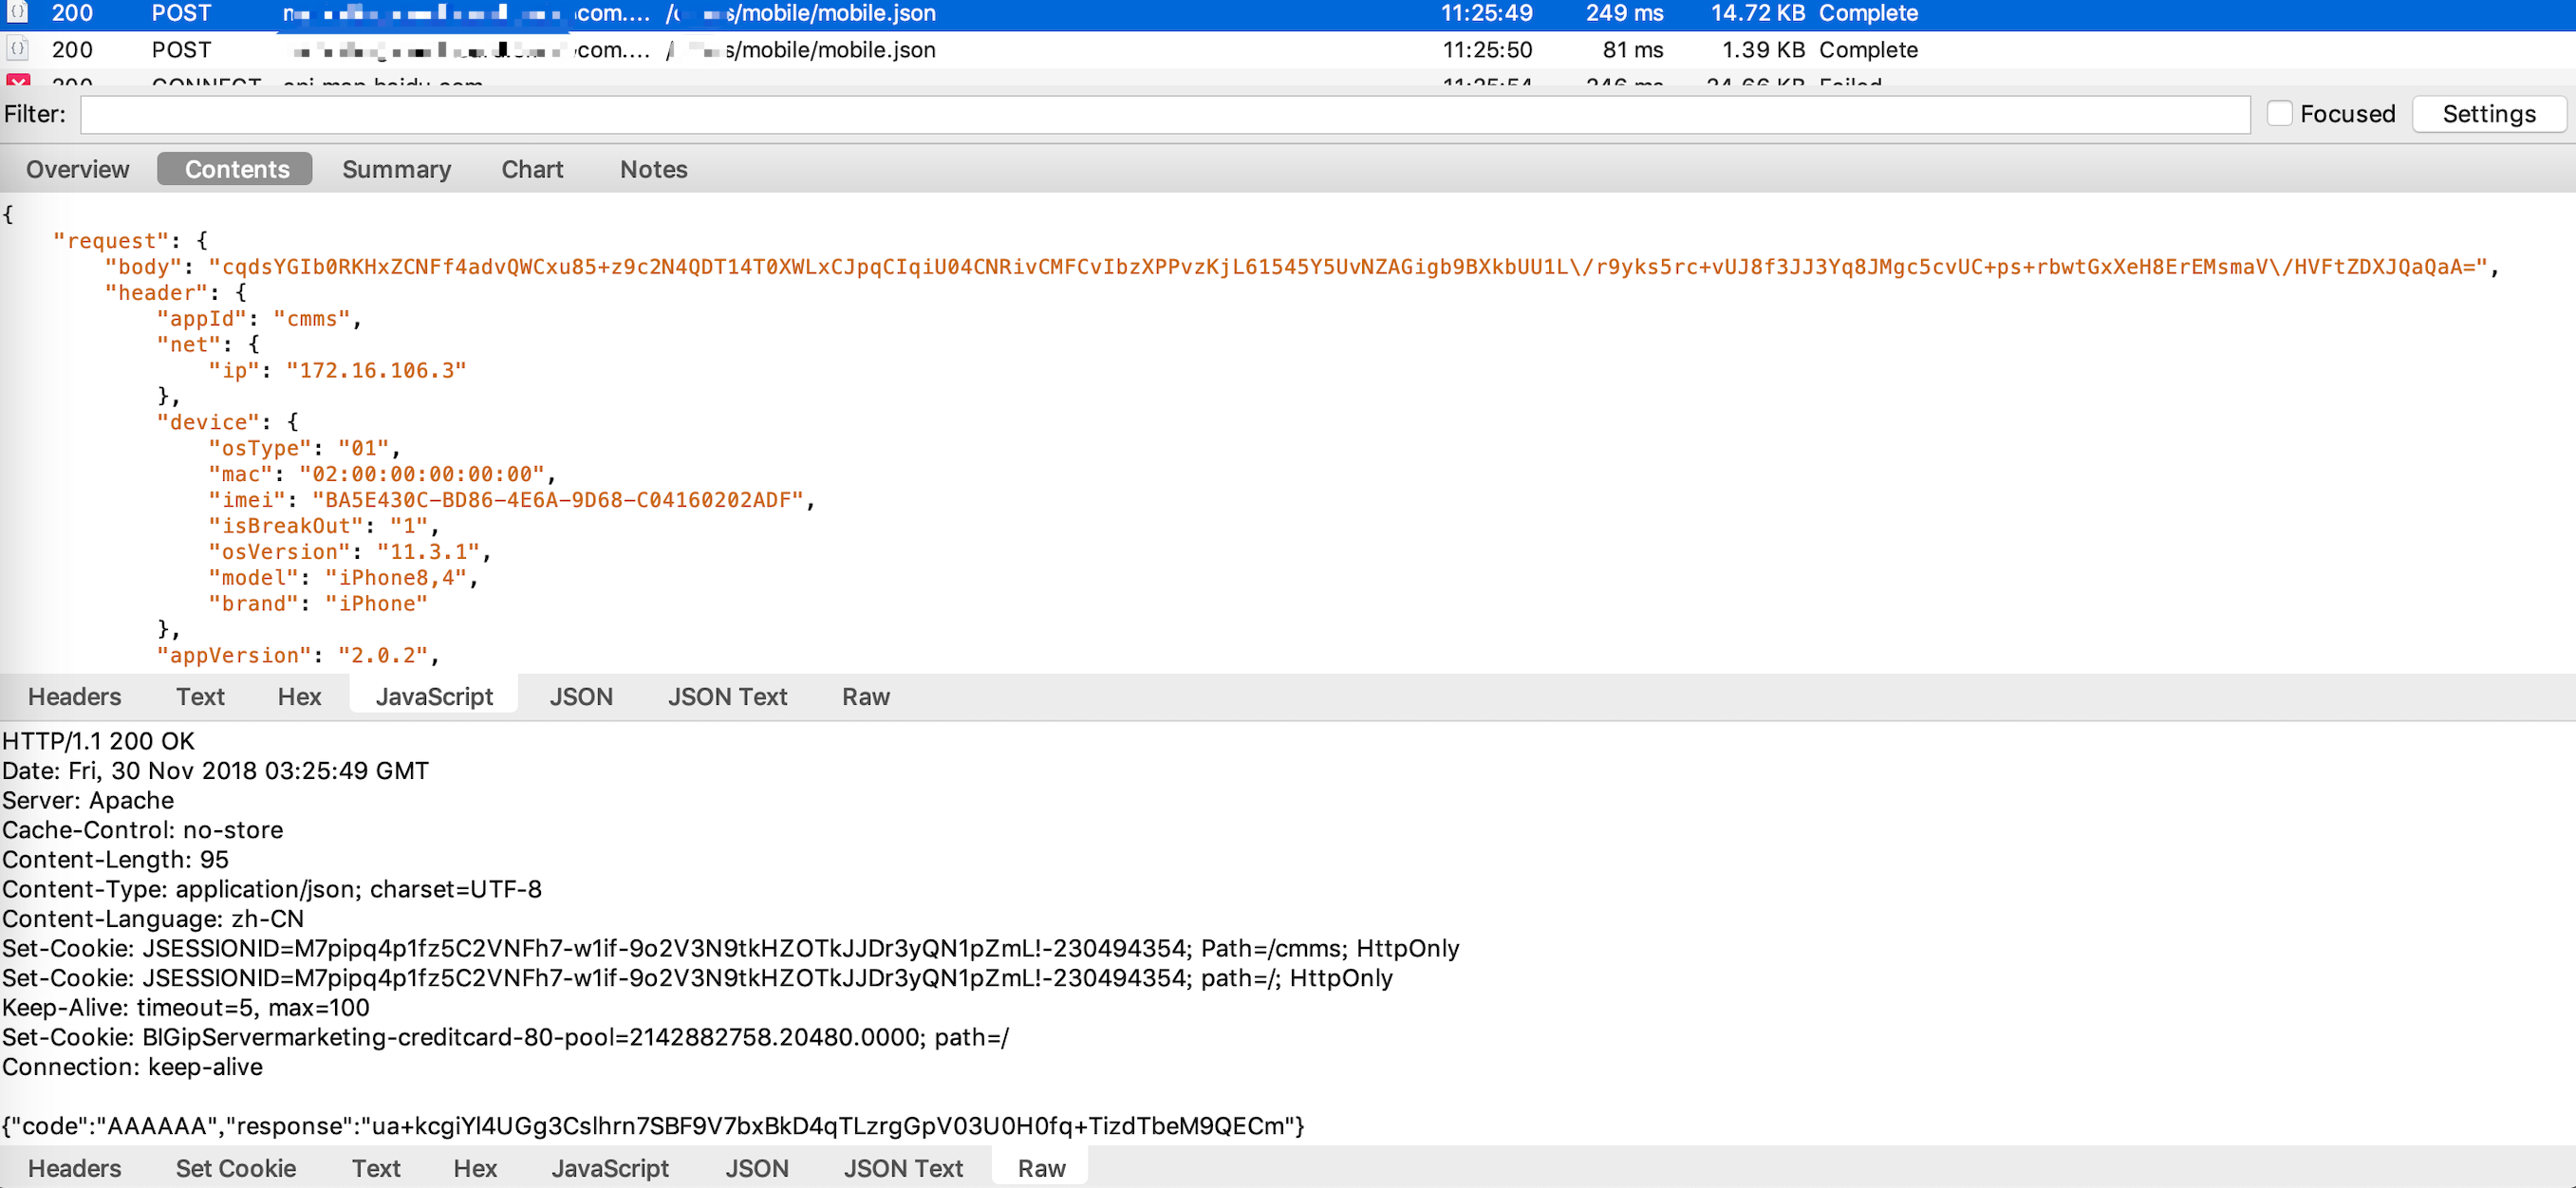
Task: Go to the Notes tab
Action: click(653, 169)
